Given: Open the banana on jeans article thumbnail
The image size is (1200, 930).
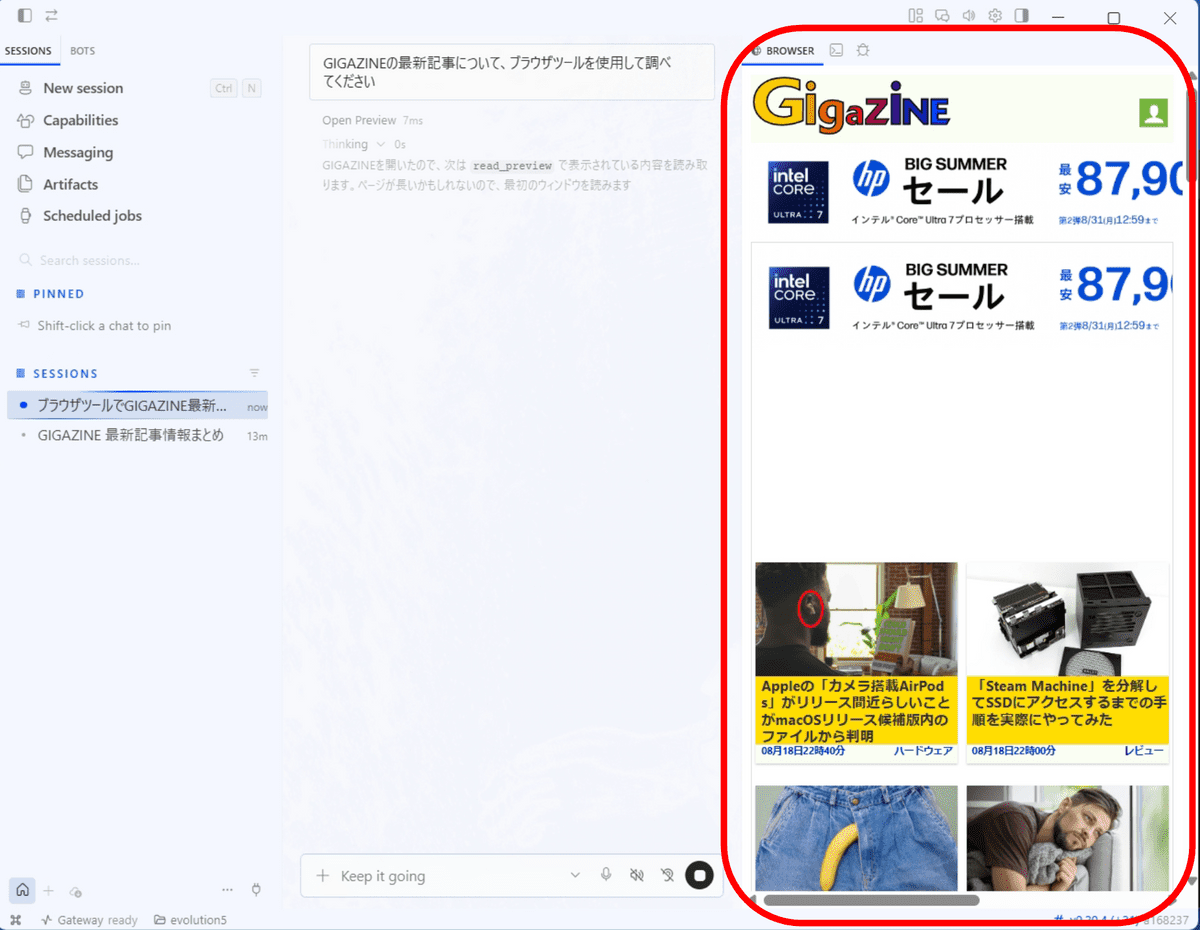Looking at the screenshot, I should (x=856, y=838).
